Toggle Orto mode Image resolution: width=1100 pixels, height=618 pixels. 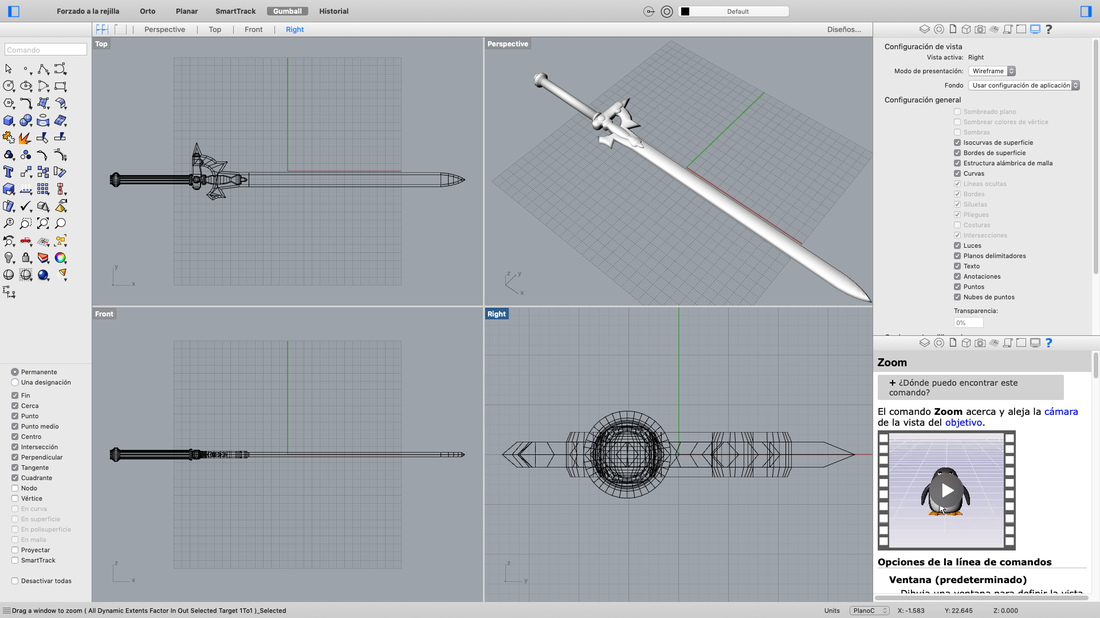147,11
